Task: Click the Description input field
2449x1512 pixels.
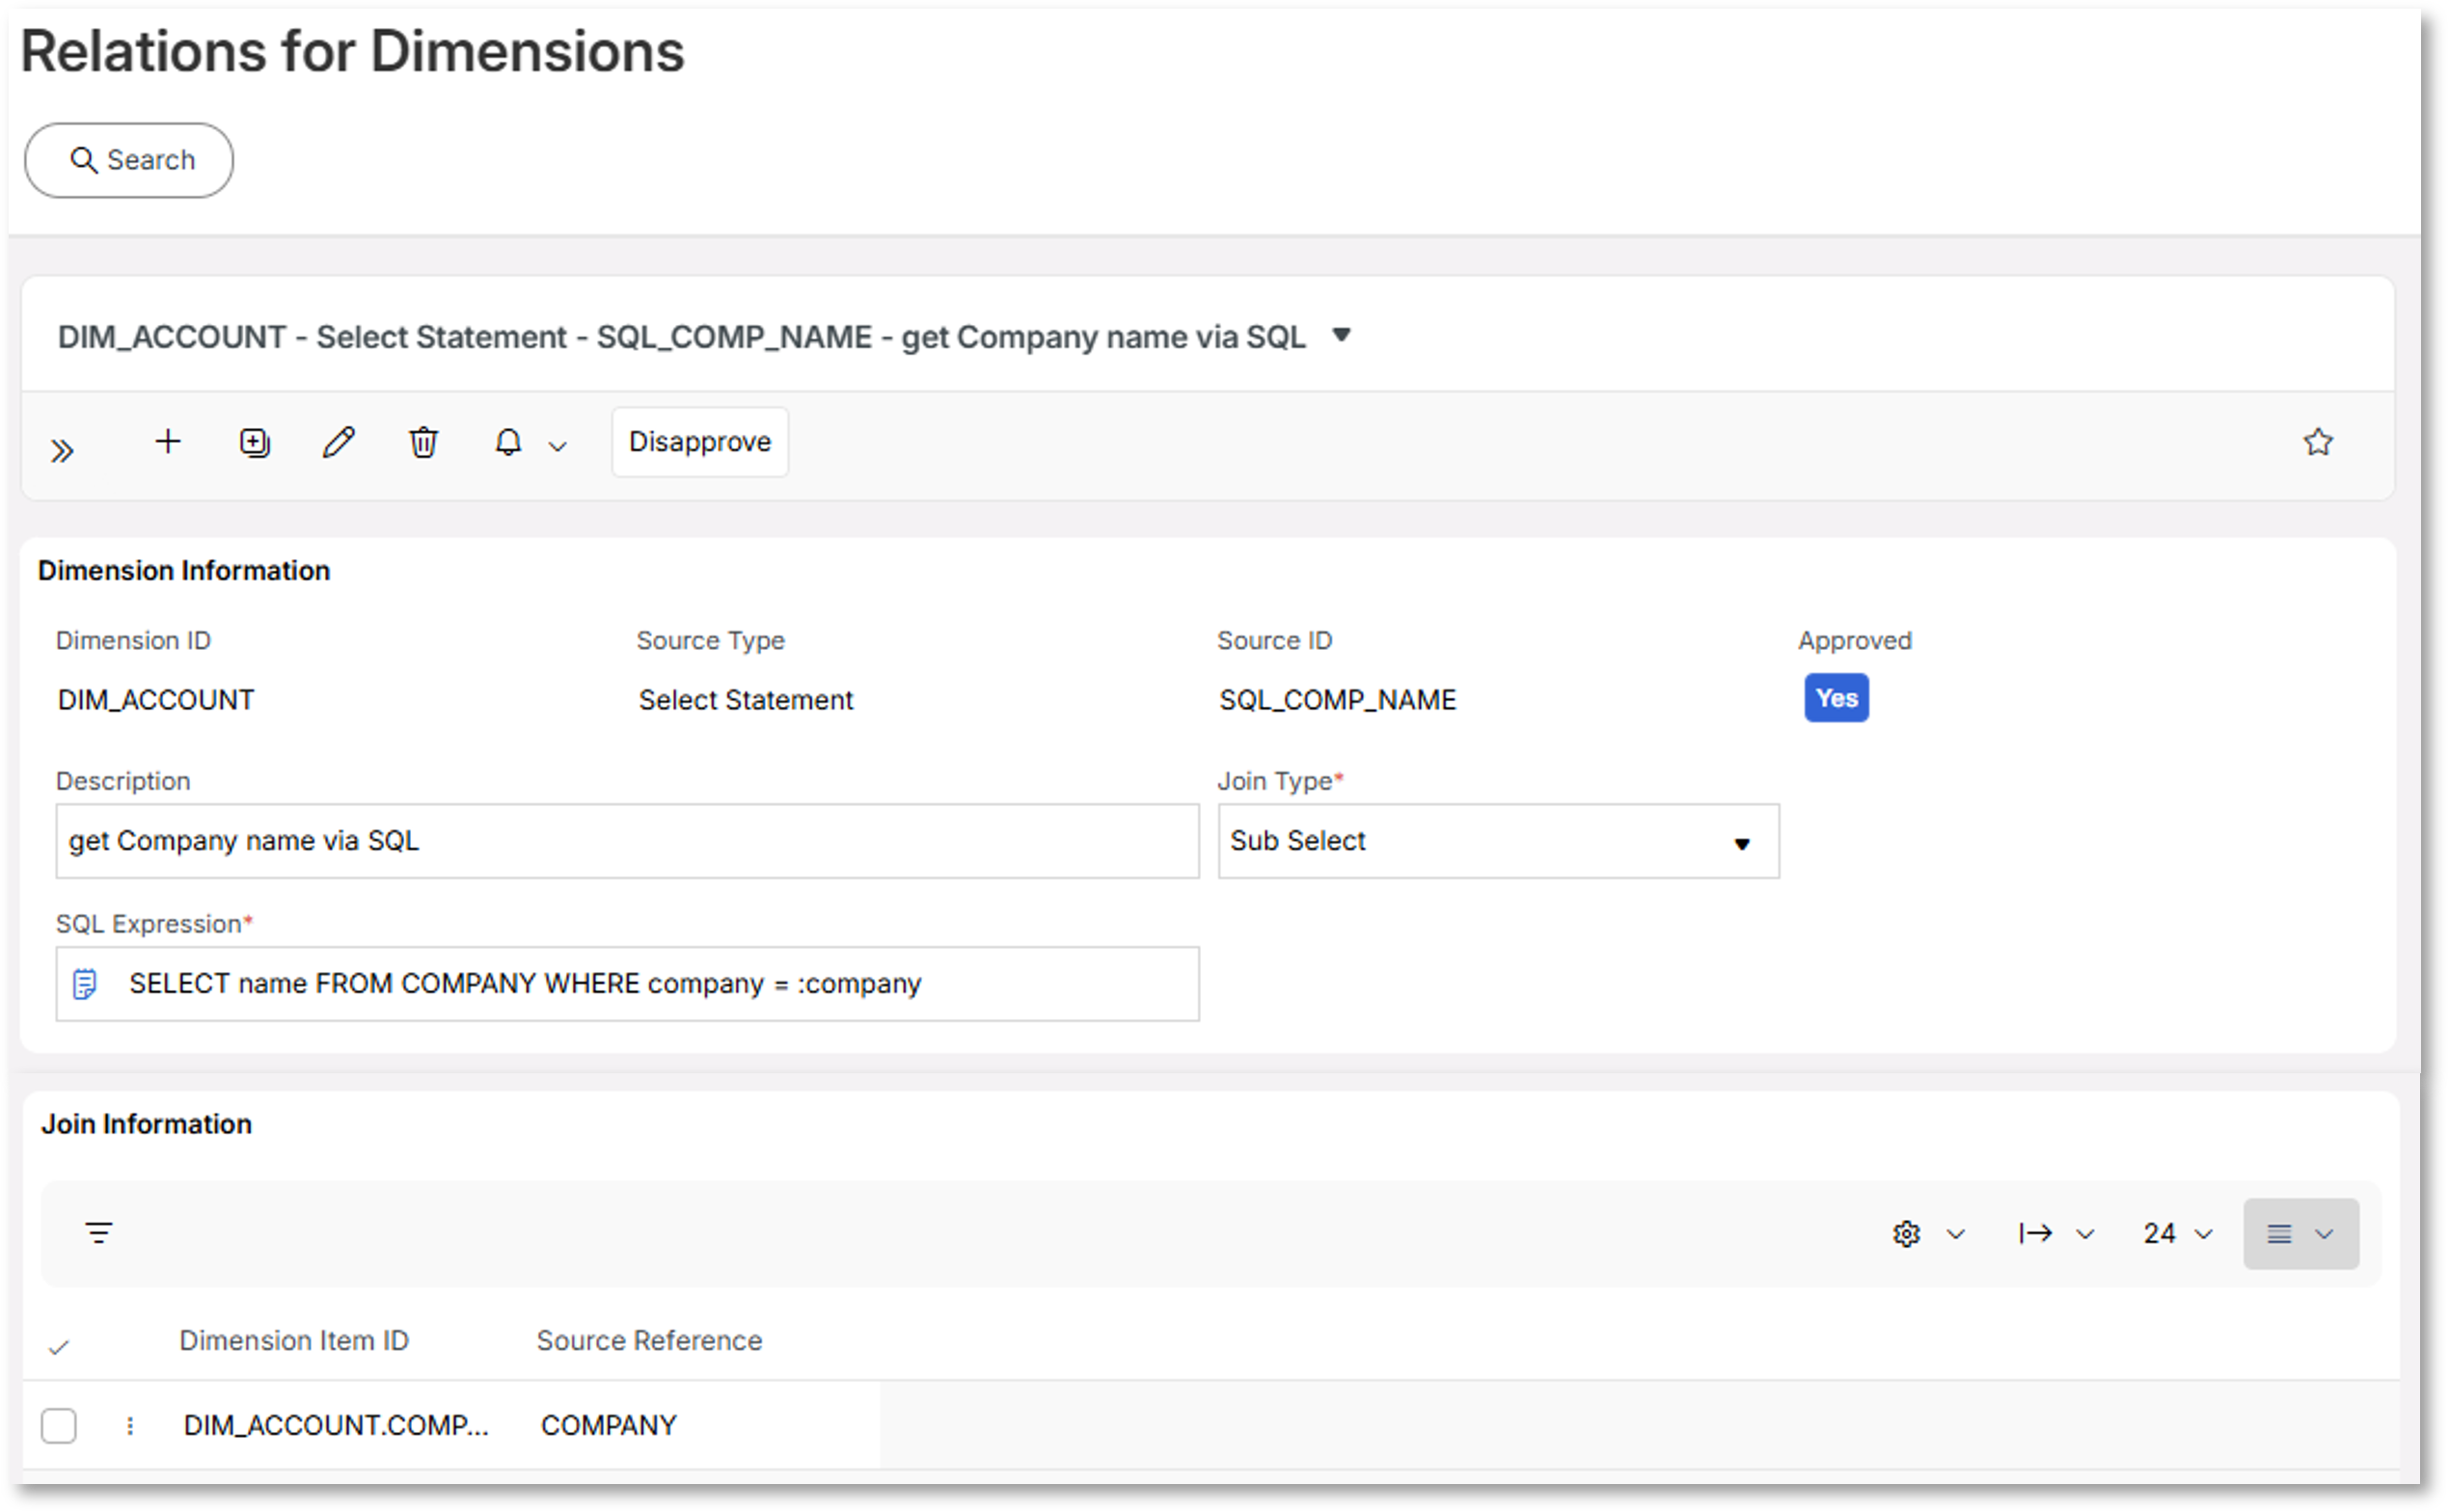Action: click(627, 841)
